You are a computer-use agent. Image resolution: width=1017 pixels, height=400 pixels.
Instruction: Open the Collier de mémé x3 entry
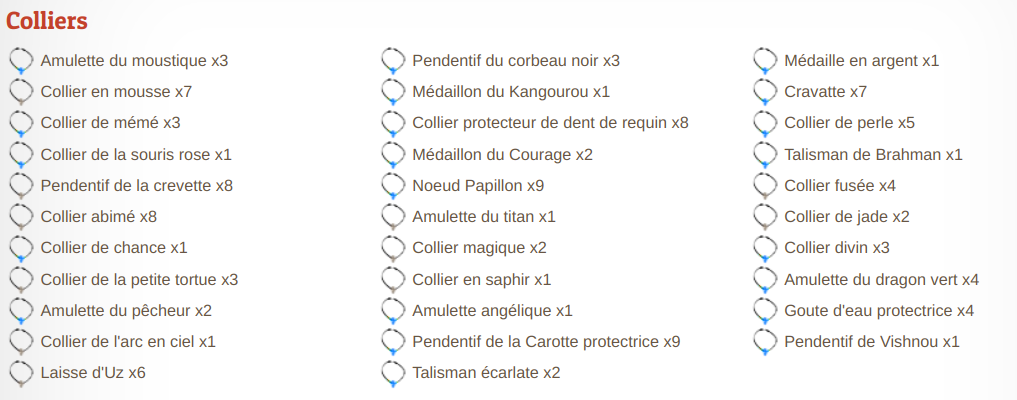coord(110,123)
